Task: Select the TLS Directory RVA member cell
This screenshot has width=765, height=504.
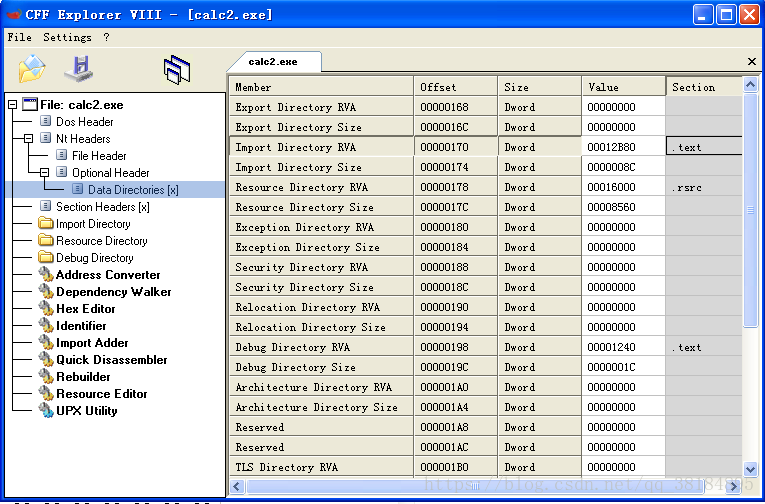Action: point(321,467)
